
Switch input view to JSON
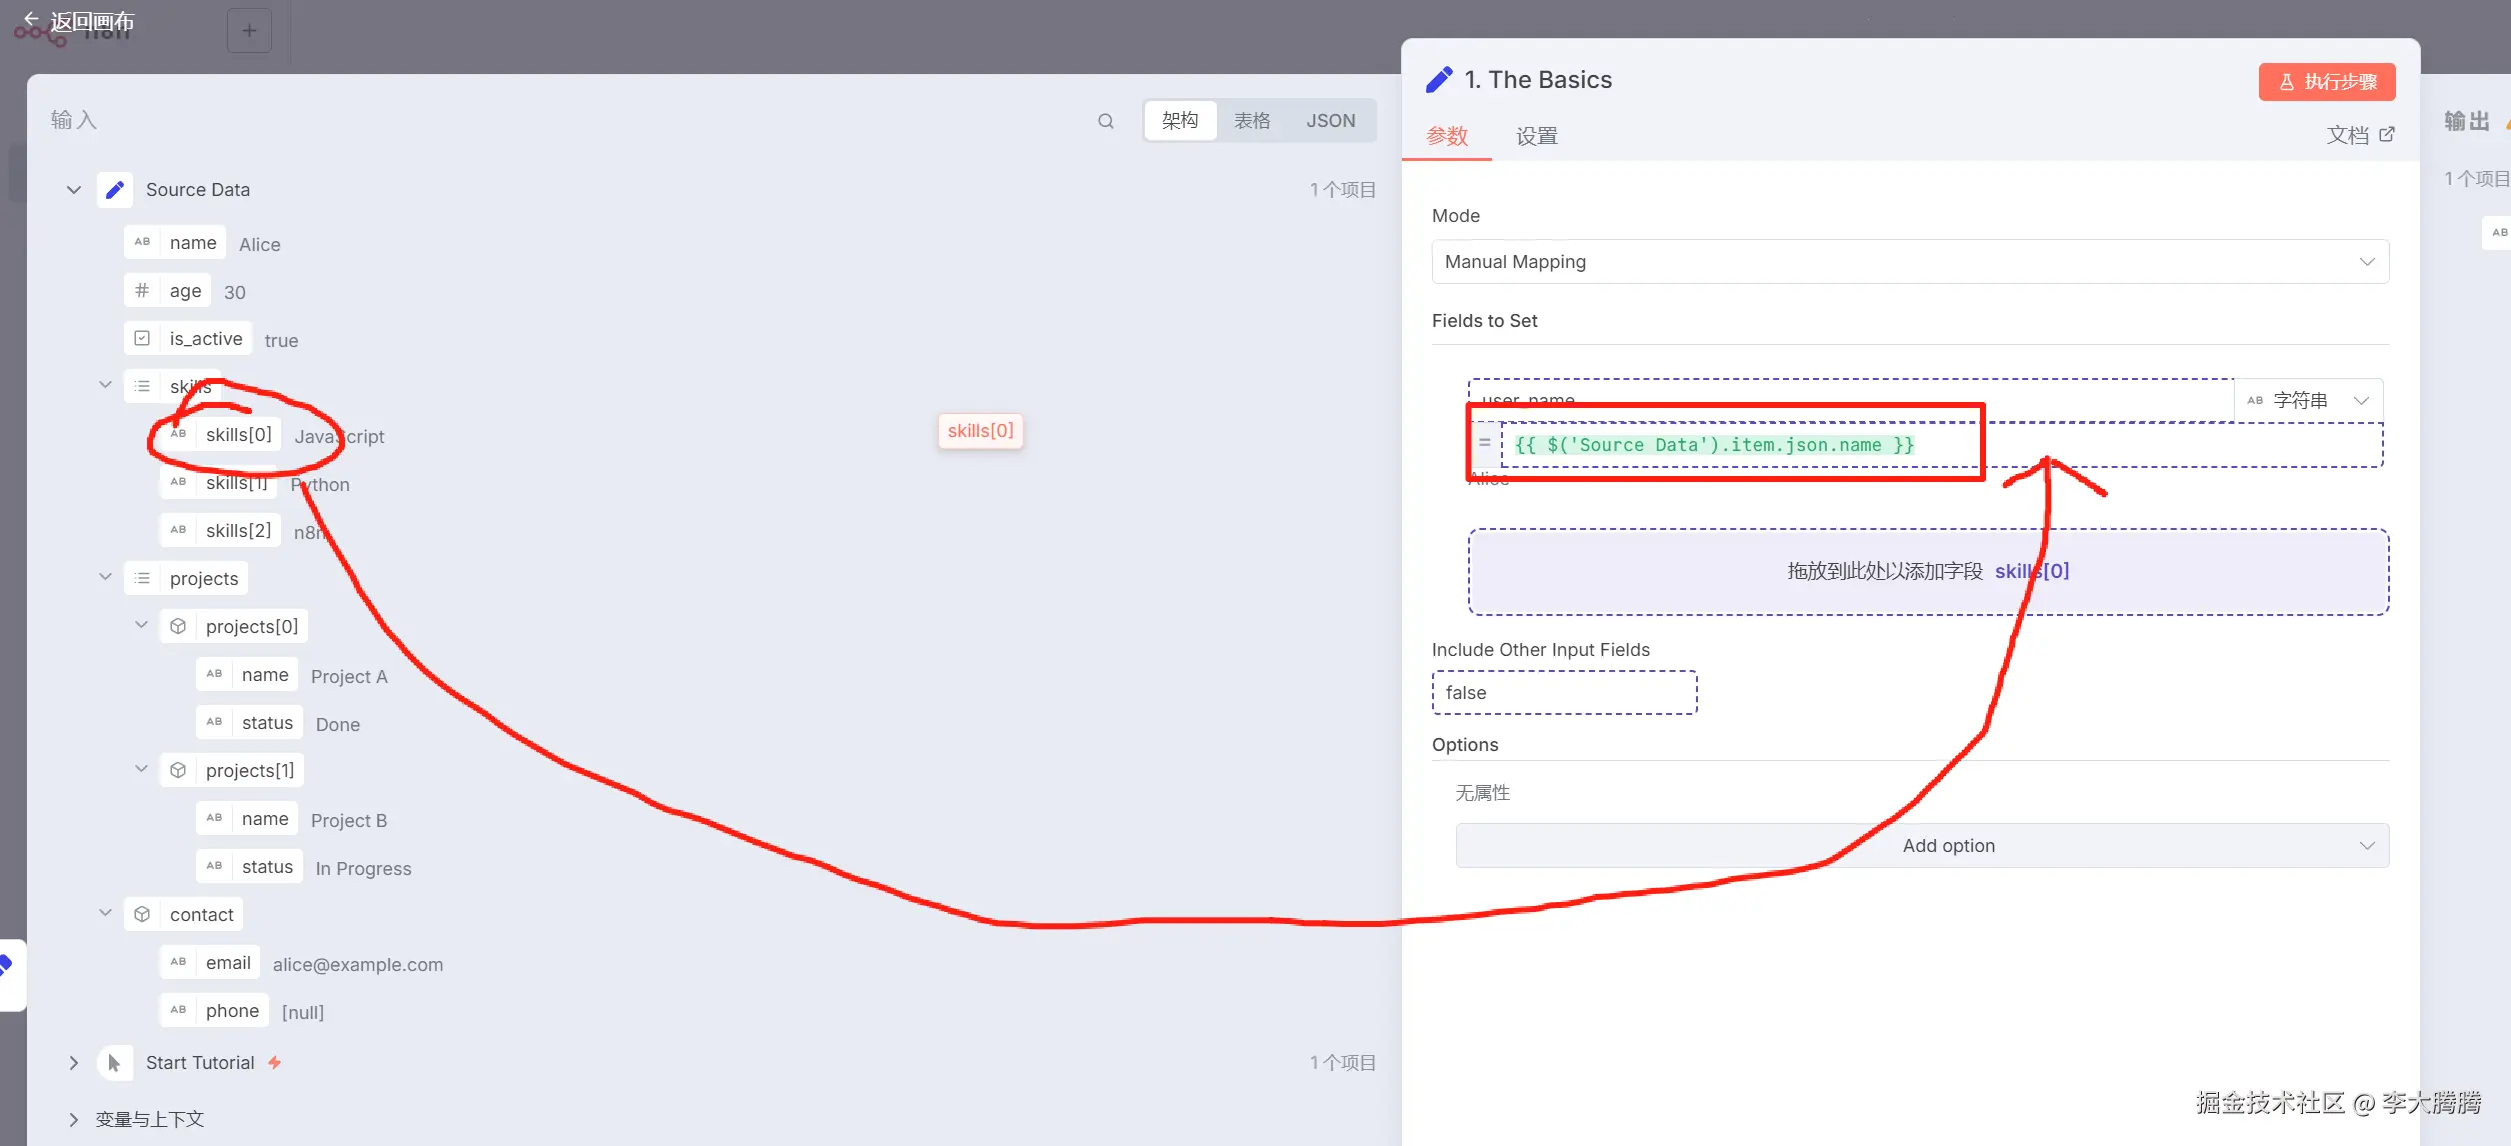tap(1330, 121)
